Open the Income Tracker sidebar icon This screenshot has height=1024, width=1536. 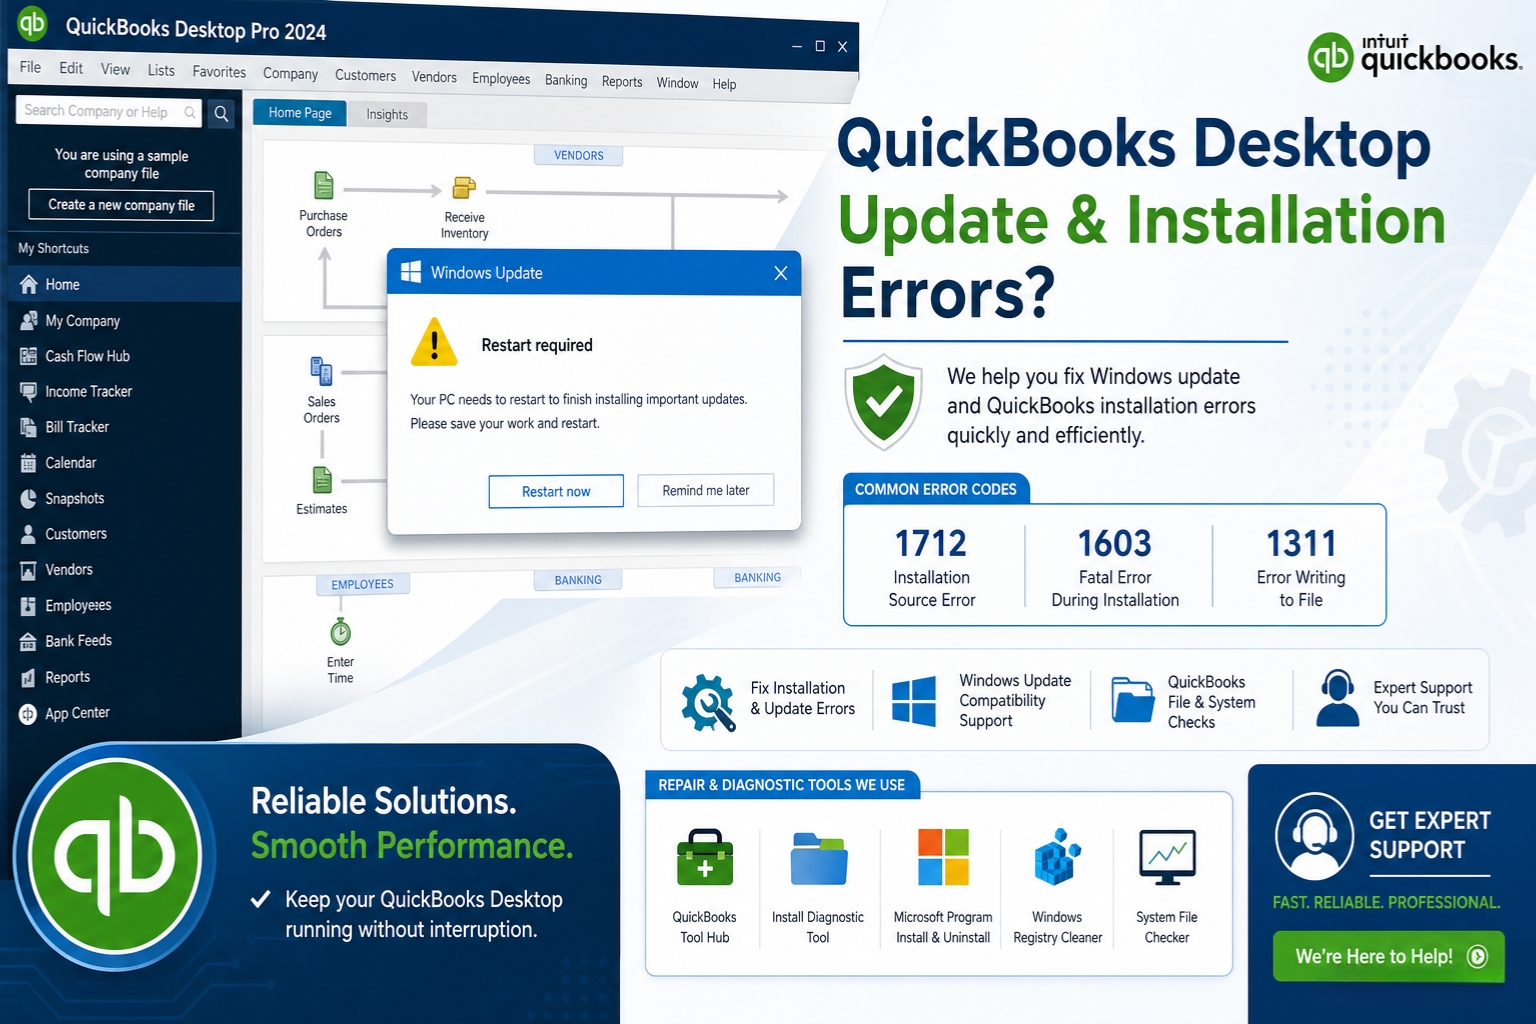29,392
